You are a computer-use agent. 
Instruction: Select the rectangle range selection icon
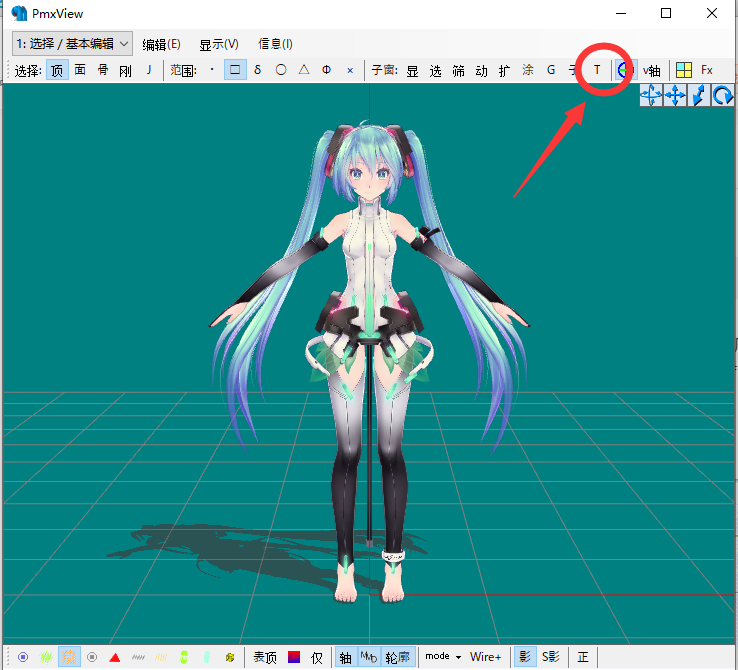pos(235,70)
